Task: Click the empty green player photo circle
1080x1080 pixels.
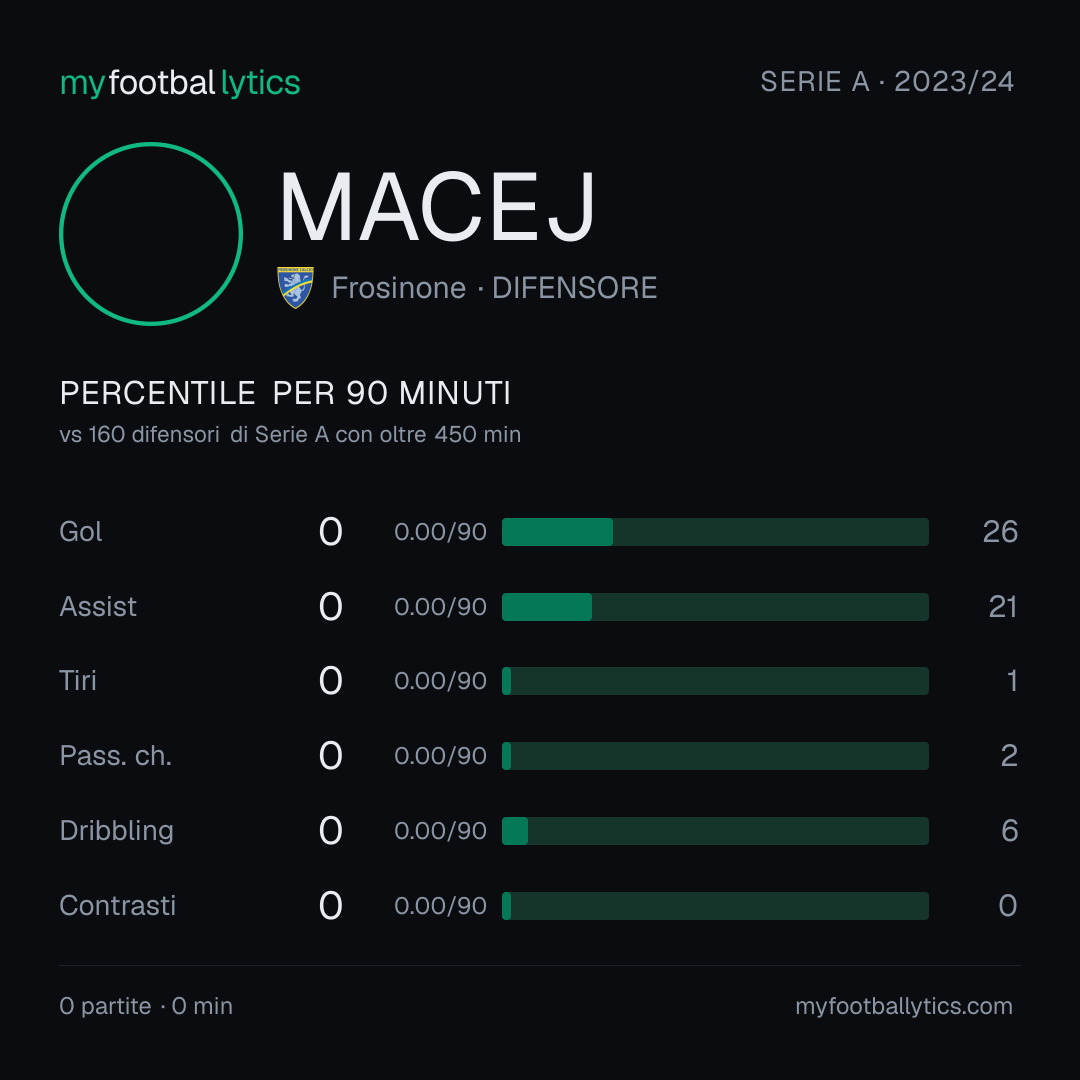Action: pyautogui.click(x=151, y=233)
